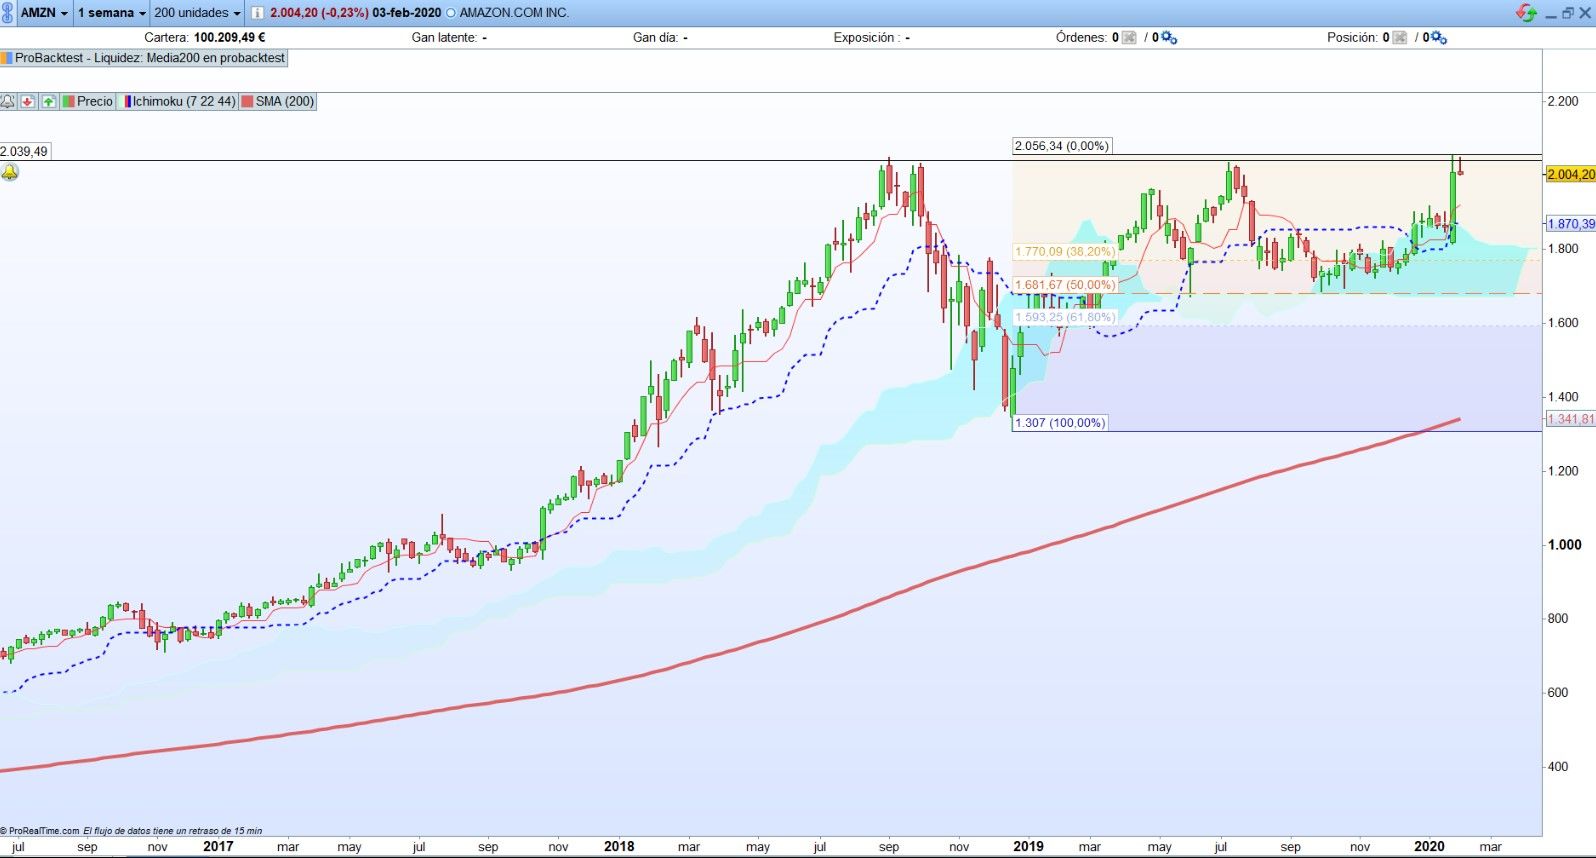This screenshot has height=858, width=1596.
Task: Click the Gan latente field
Action: point(449,38)
